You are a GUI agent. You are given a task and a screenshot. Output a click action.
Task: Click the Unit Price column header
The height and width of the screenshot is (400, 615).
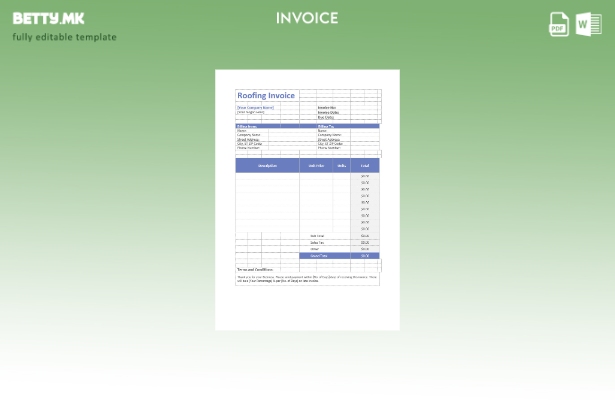tap(316, 165)
